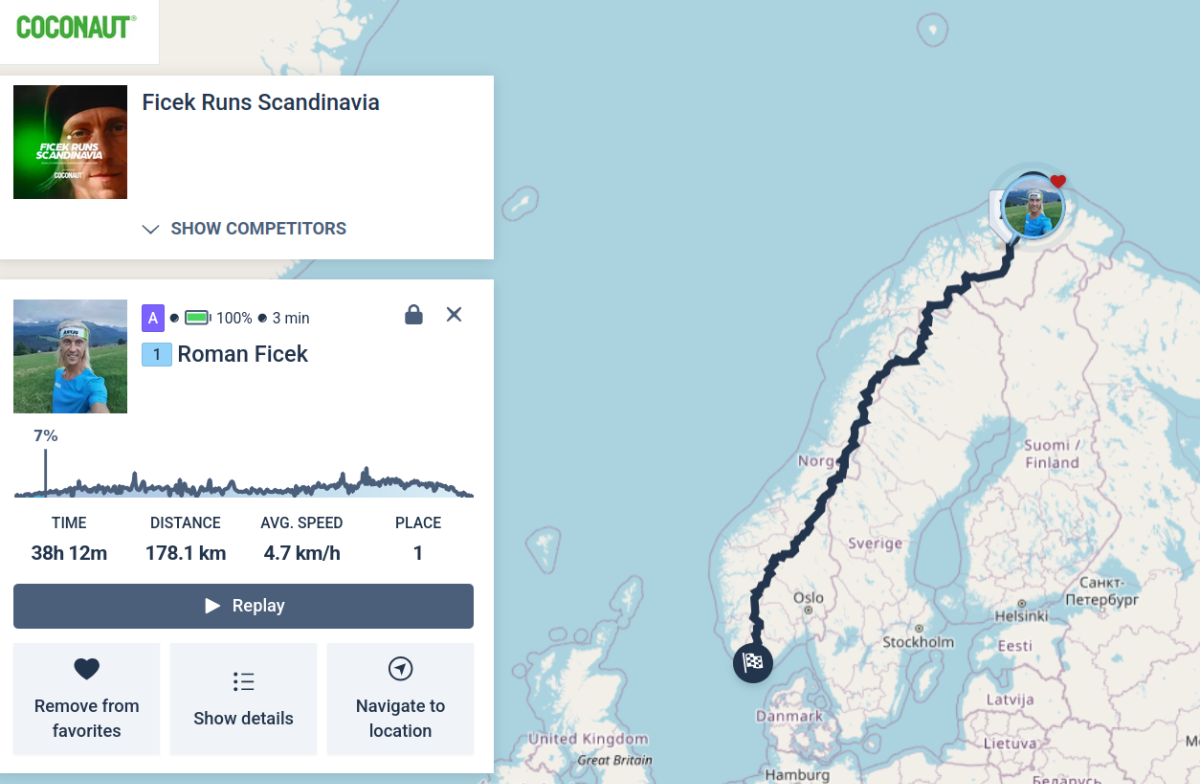1200x784 pixels.
Task: Click the red heart on runner marker
Action: tap(1058, 181)
